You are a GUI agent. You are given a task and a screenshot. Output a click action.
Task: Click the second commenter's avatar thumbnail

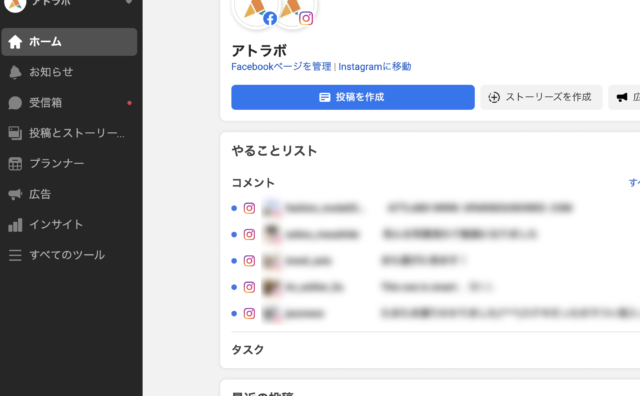click(271, 234)
